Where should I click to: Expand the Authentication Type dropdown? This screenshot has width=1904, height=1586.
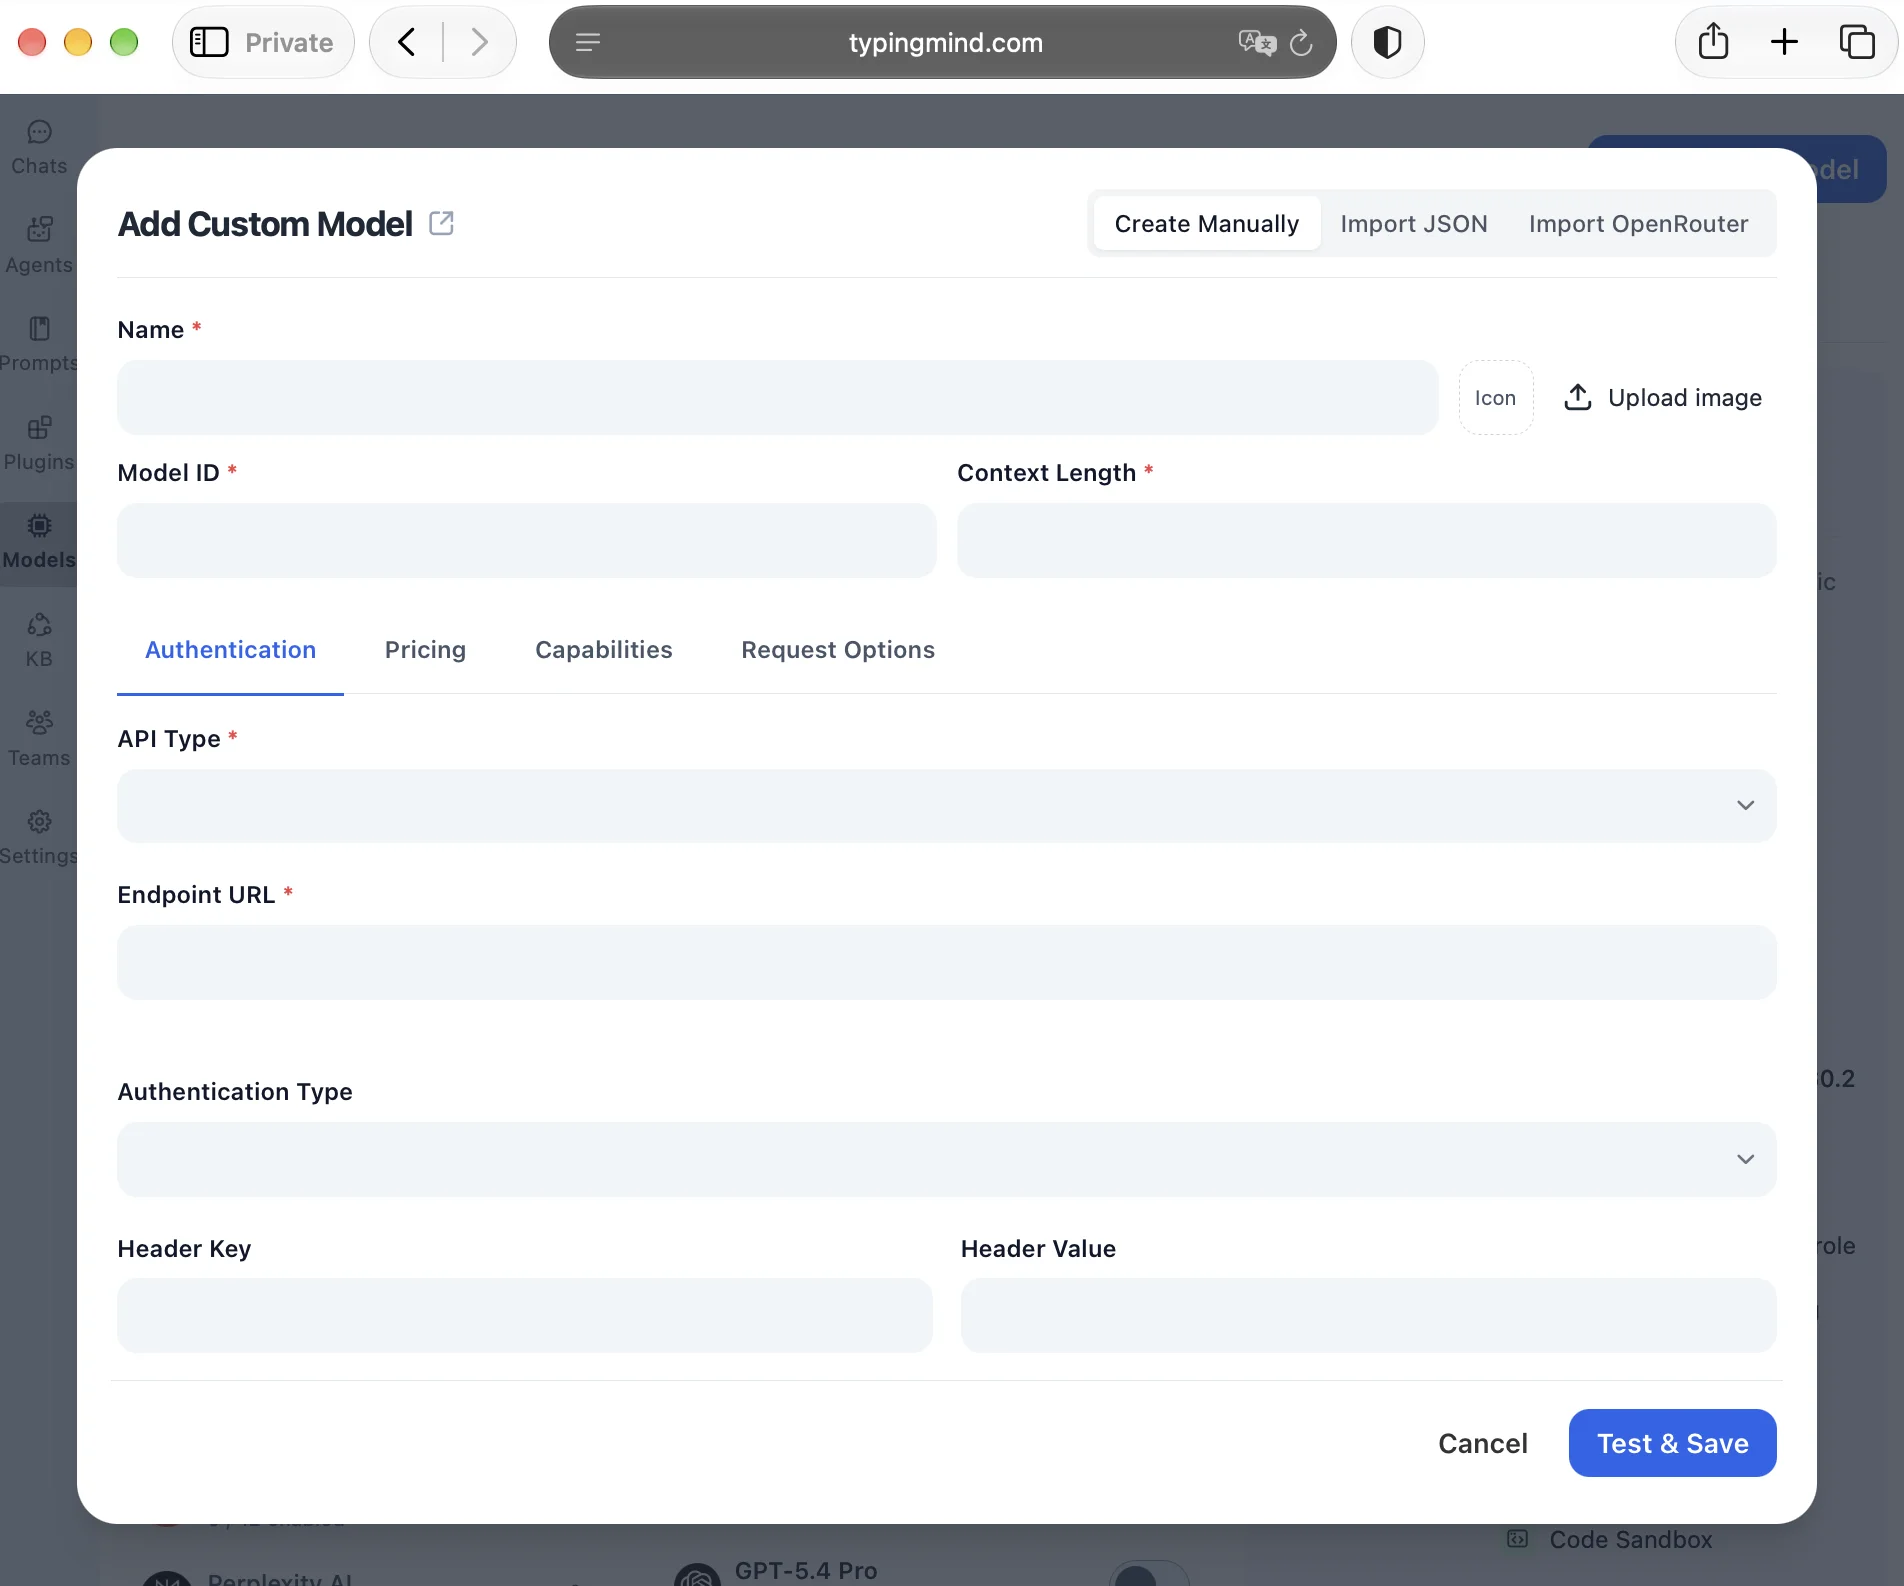point(946,1159)
